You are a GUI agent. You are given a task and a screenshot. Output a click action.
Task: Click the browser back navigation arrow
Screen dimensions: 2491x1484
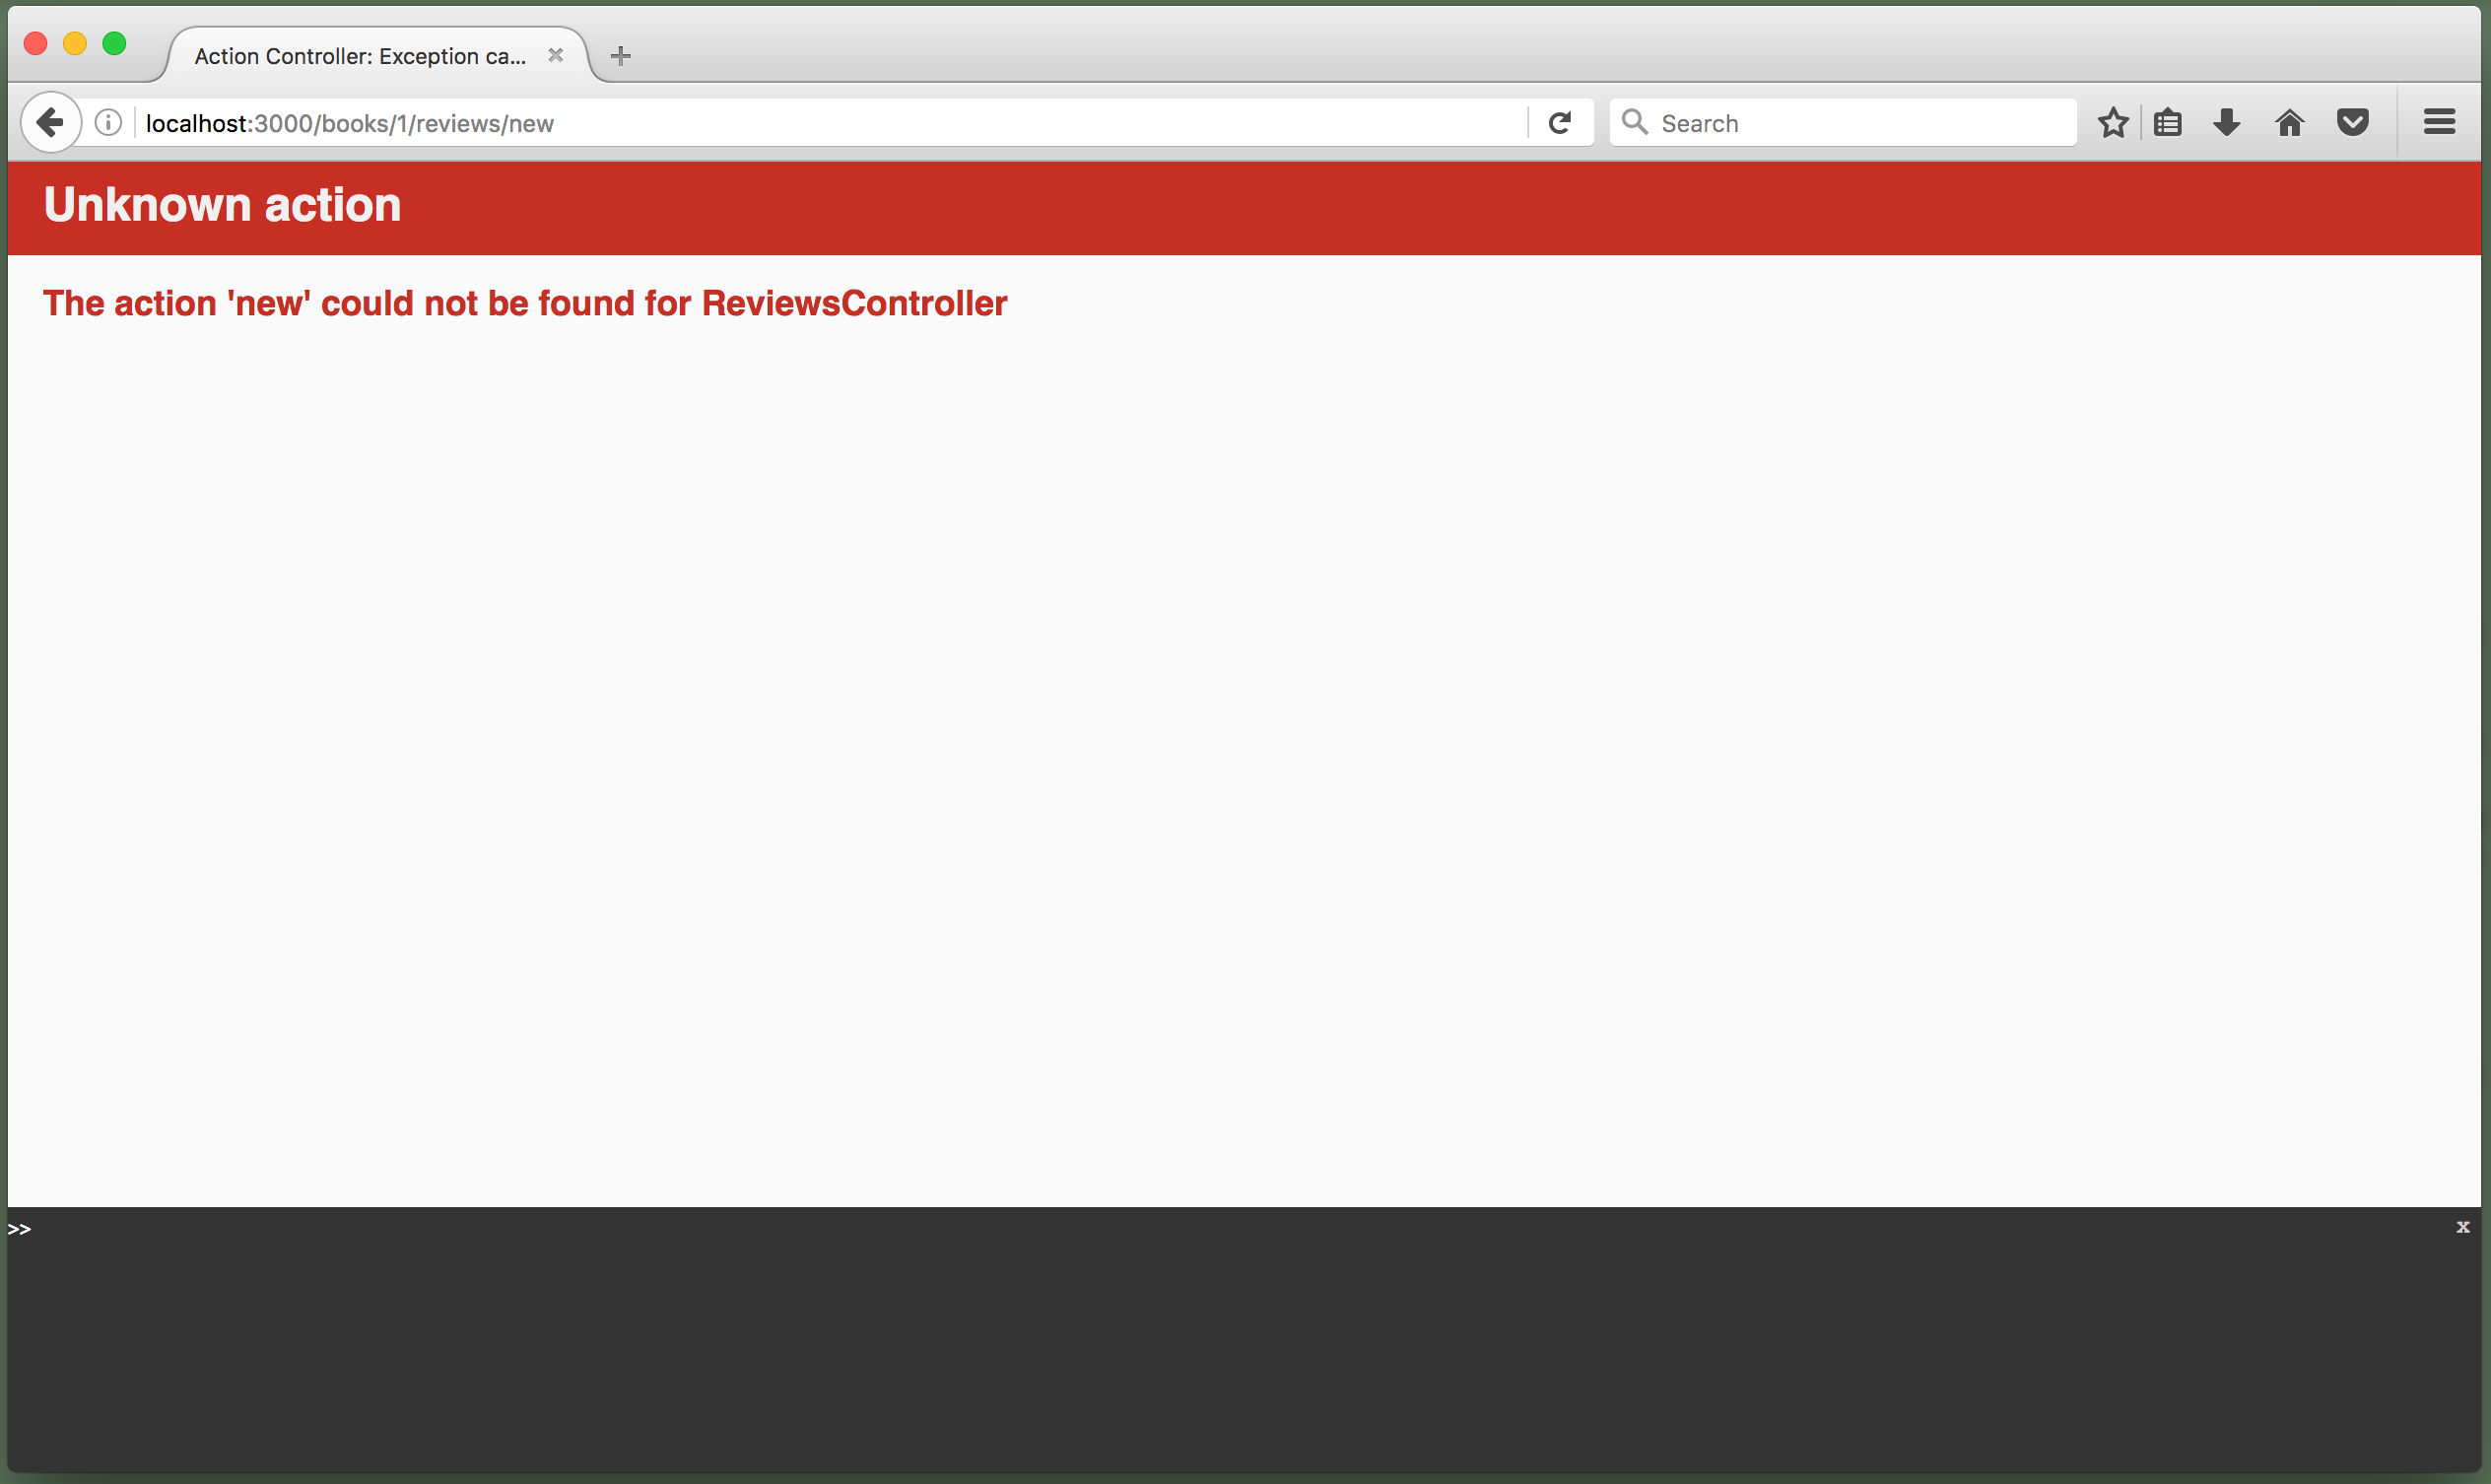49,122
